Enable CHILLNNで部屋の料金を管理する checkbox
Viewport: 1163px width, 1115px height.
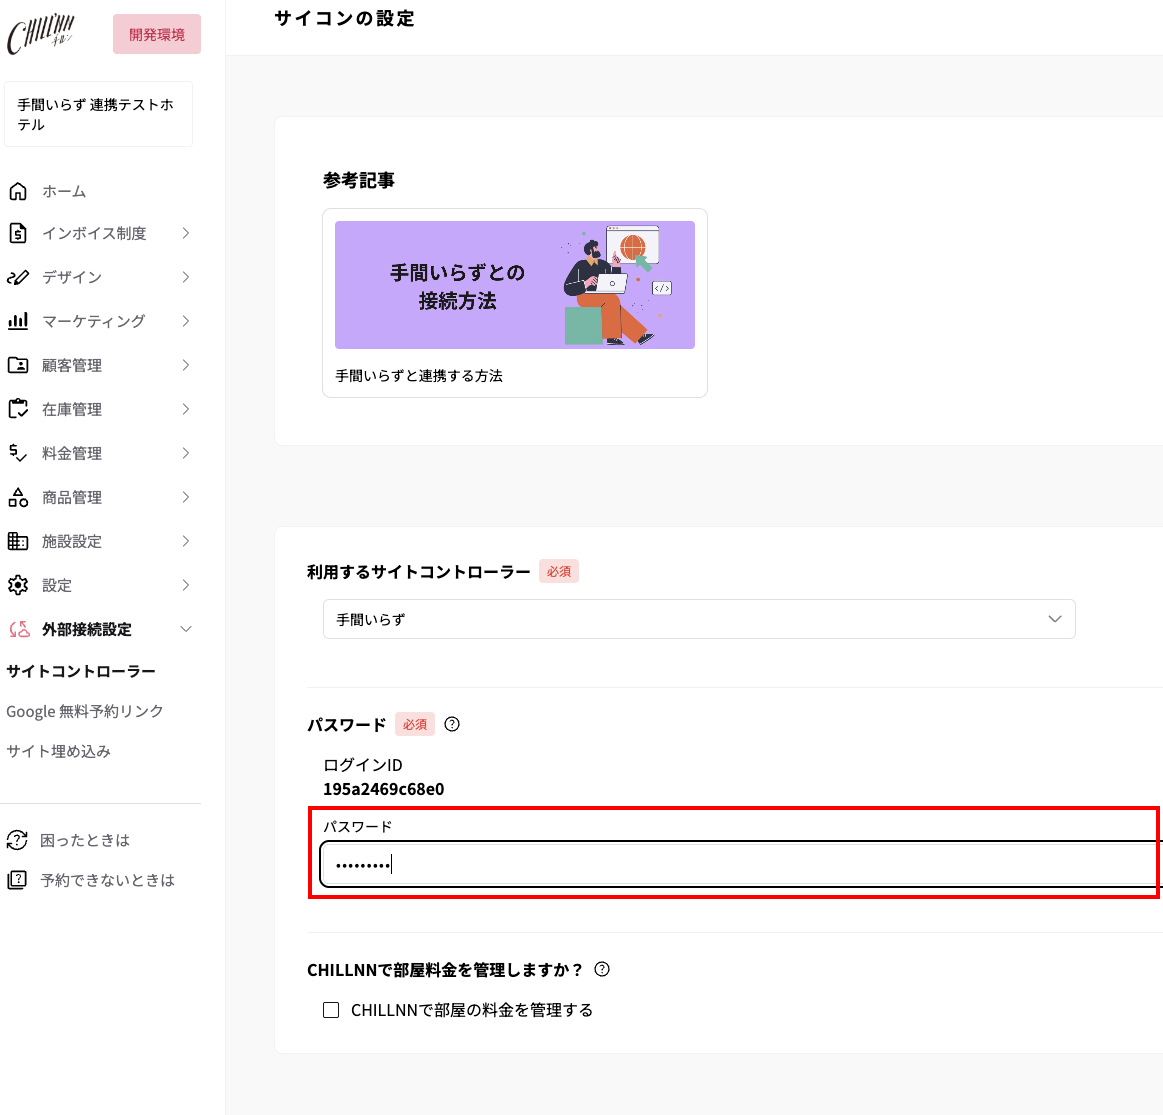[x=331, y=1010]
